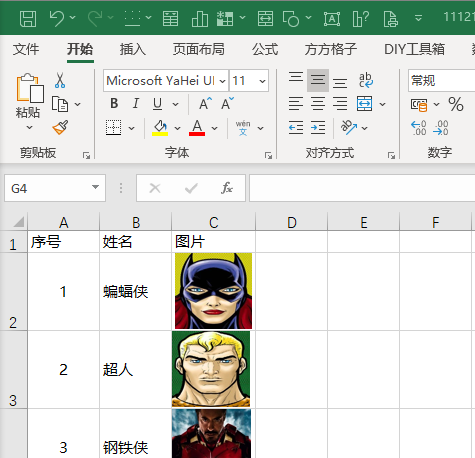Open the 文件 menu
The width and height of the screenshot is (475, 458).
[x=26, y=49]
